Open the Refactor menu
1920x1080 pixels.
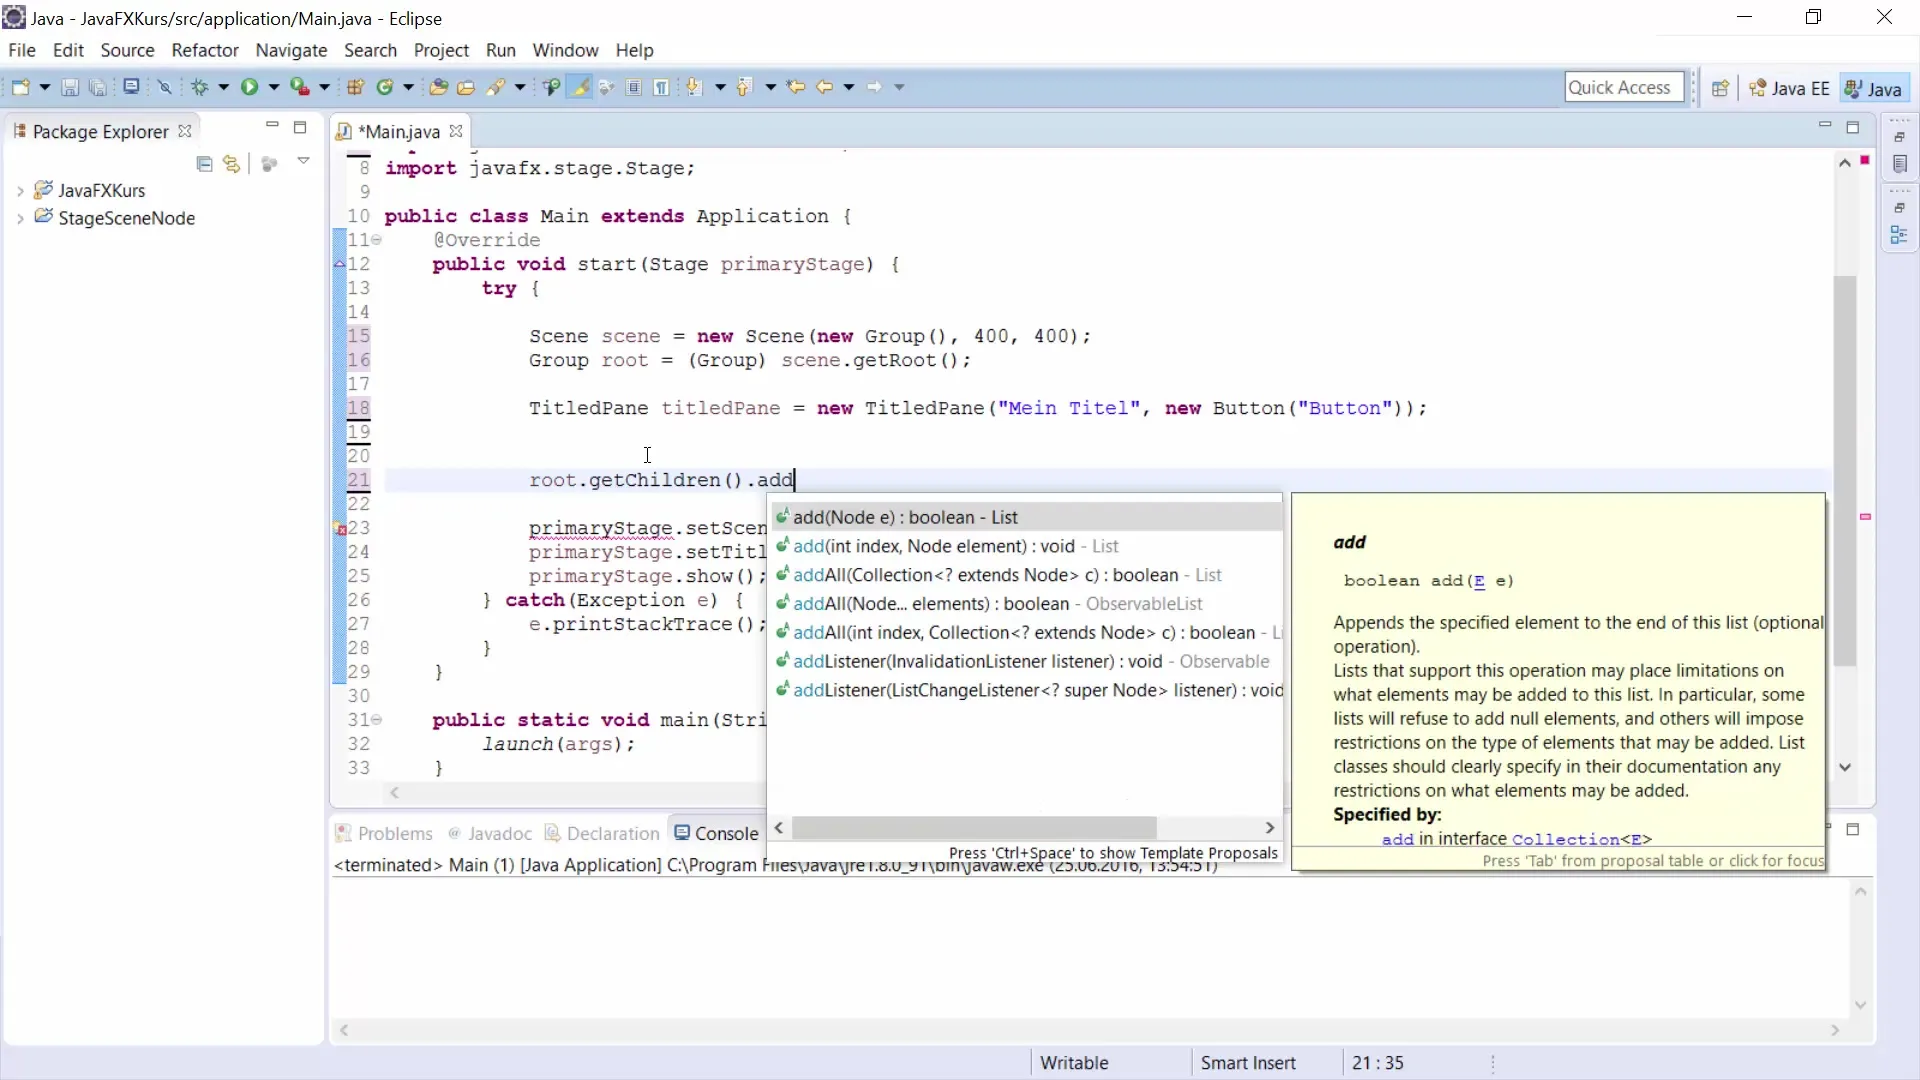[x=205, y=50]
